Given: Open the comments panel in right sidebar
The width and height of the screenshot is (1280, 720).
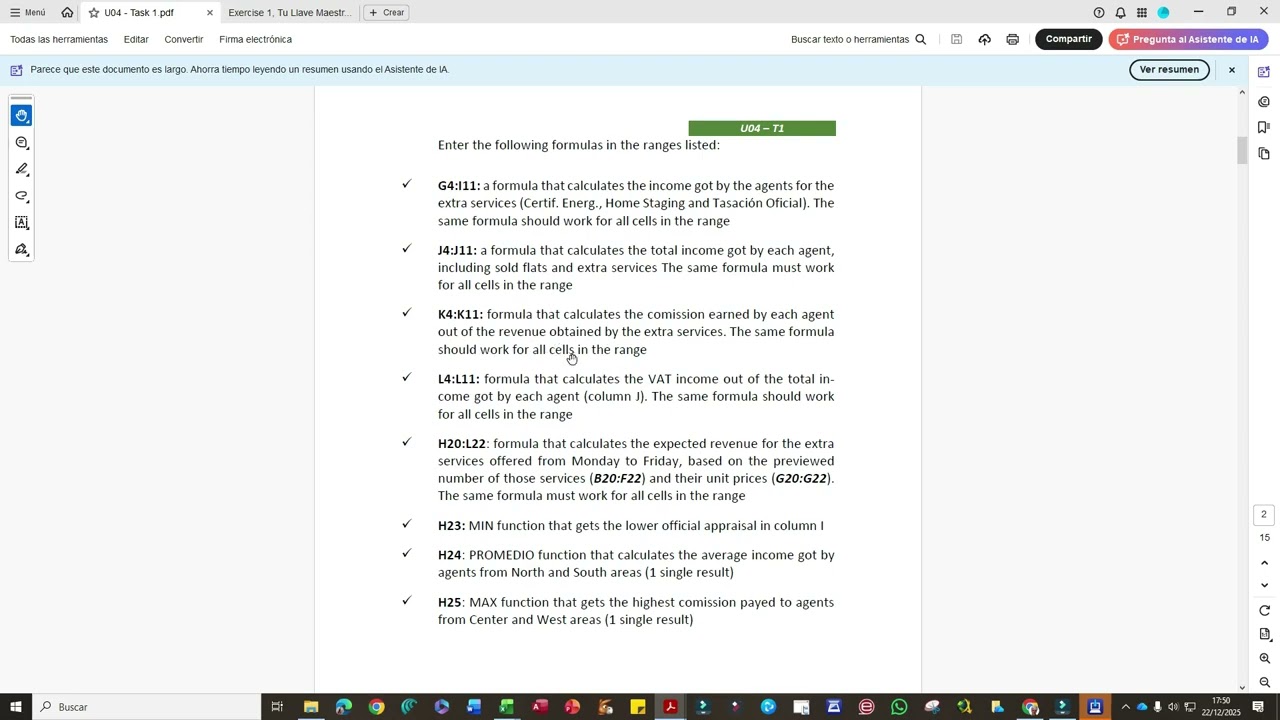Looking at the screenshot, I should pyautogui.click(x=1264, y=101).
